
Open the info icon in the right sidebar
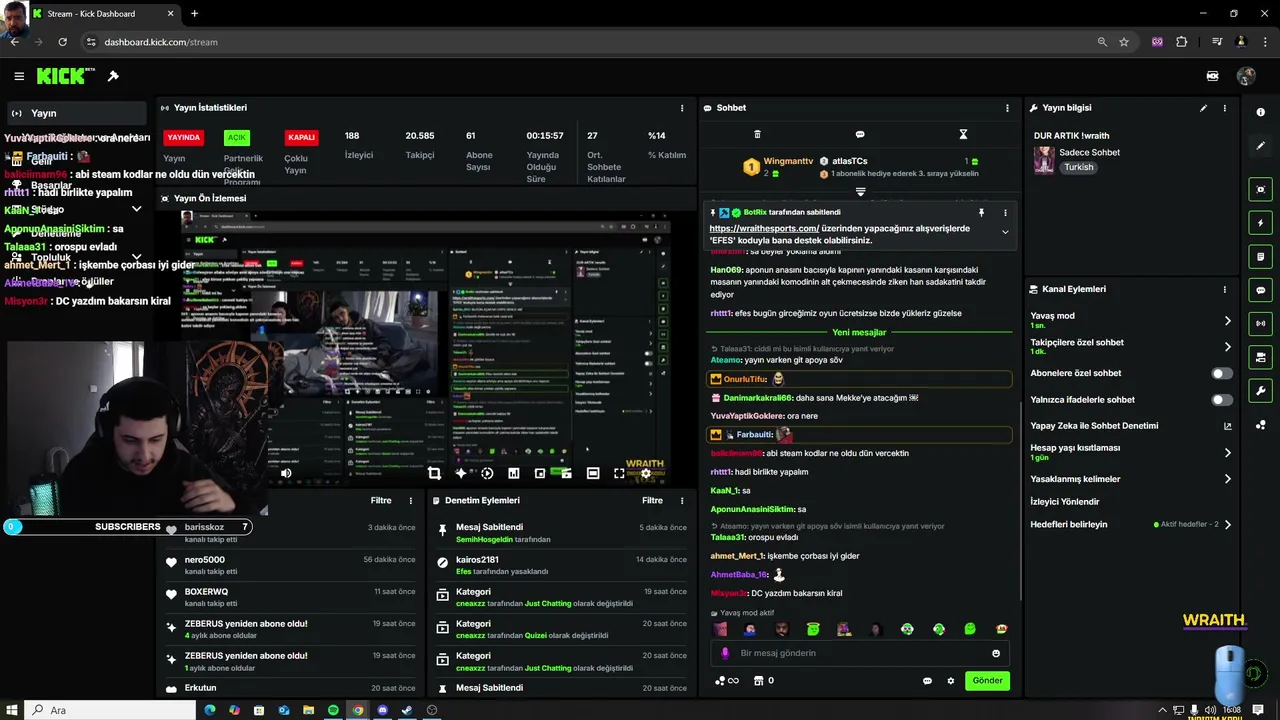[1260, 112]
